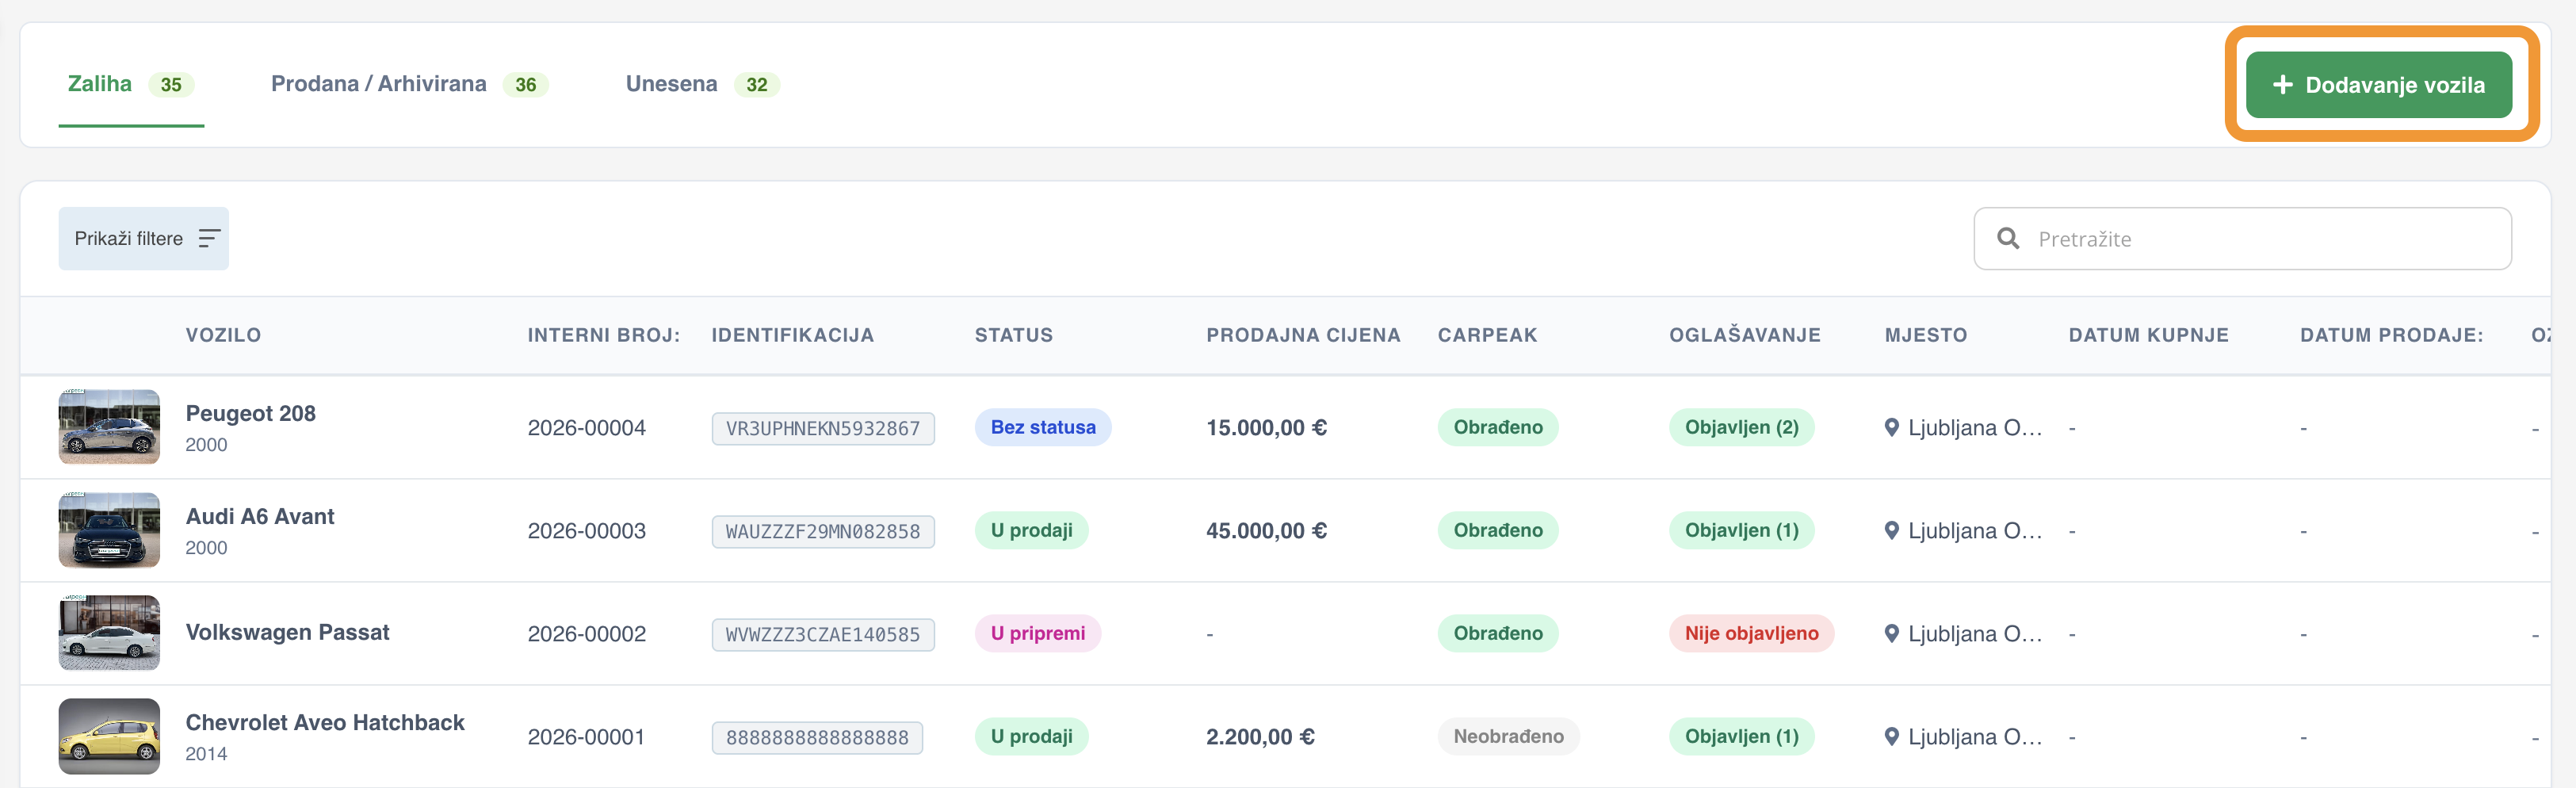Screen dimensions: 2576x788
Task: Click the 36 count badge on Prodana / Arhivirana
Action: (526, 85)
